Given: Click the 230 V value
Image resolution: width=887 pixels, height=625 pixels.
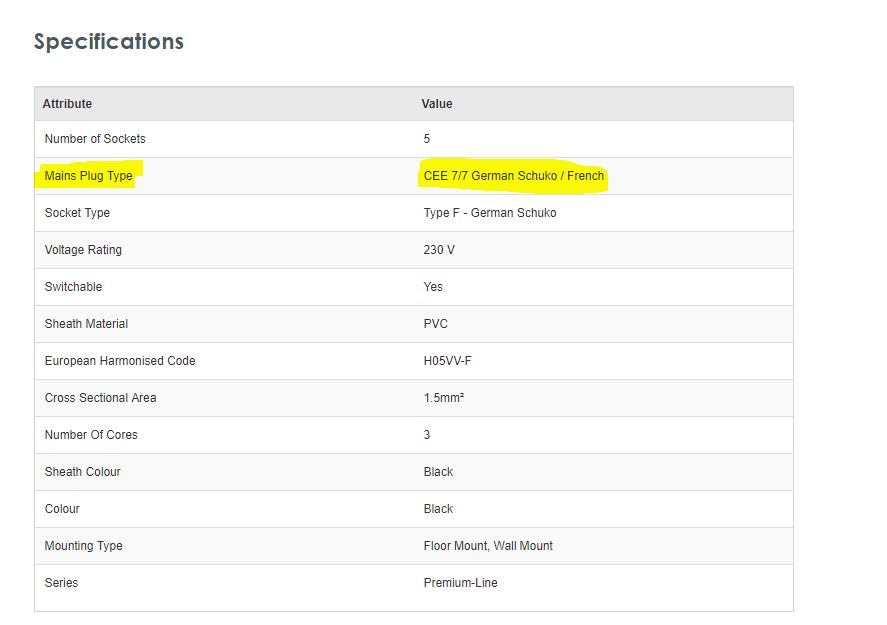Looking at the screenshot, I should pos(439,250).
